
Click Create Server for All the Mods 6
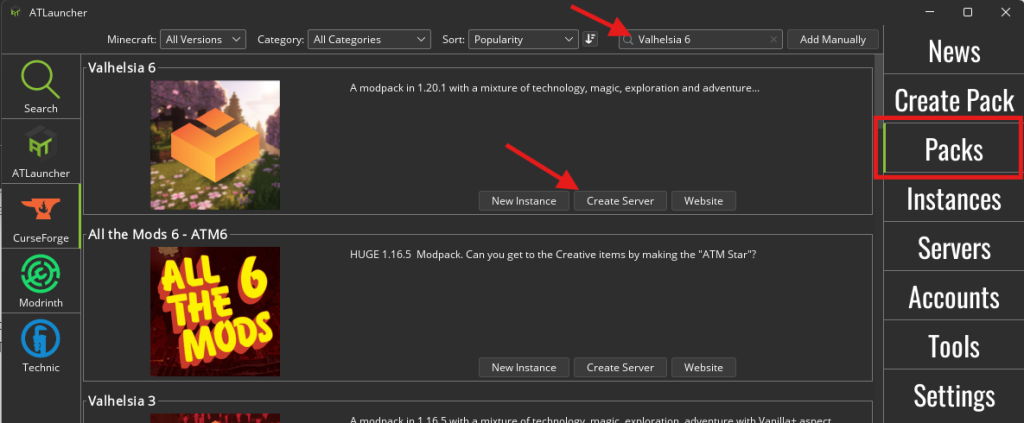(x=620, y=368)
